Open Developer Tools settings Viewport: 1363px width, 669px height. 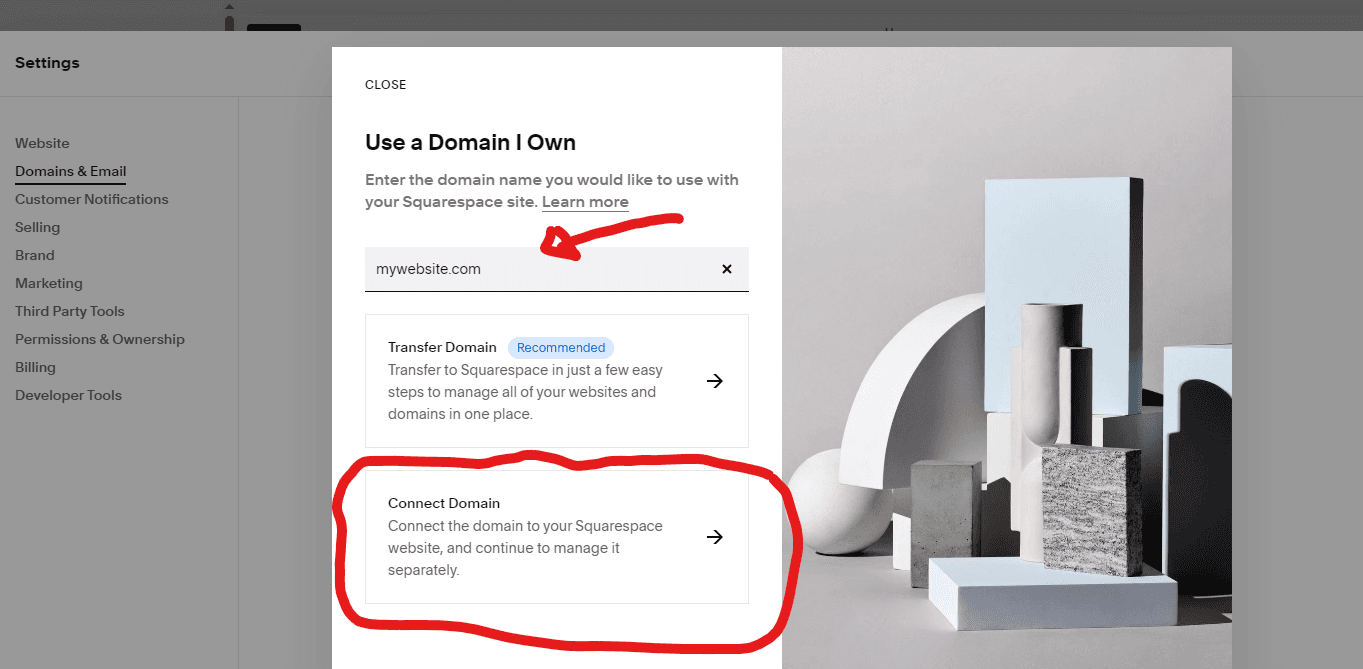[68, 395]
